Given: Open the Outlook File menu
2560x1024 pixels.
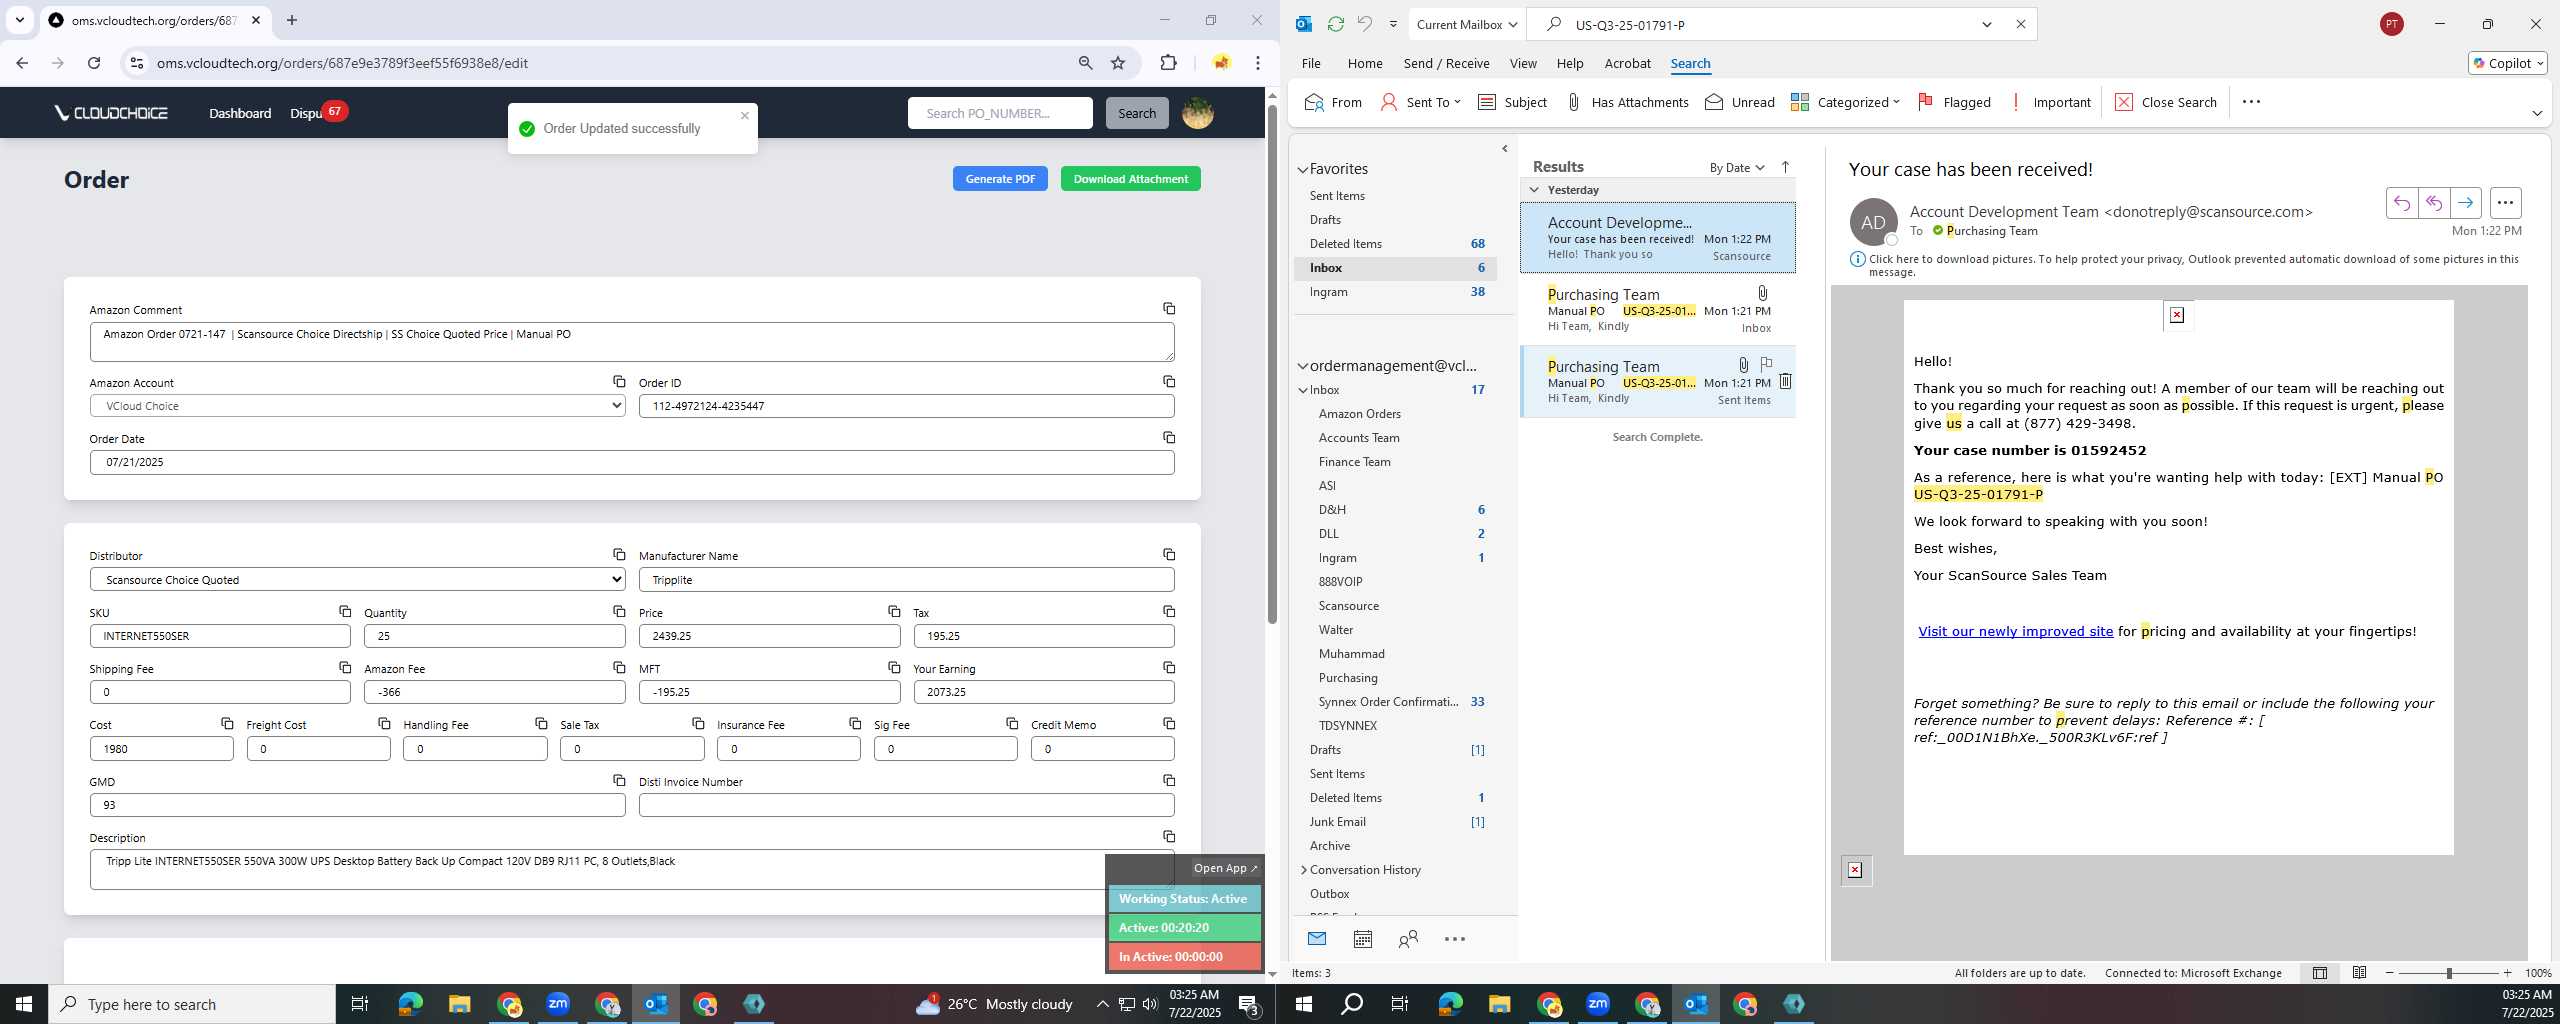Looking at the screenshot, I should (x=1311, y=63).
